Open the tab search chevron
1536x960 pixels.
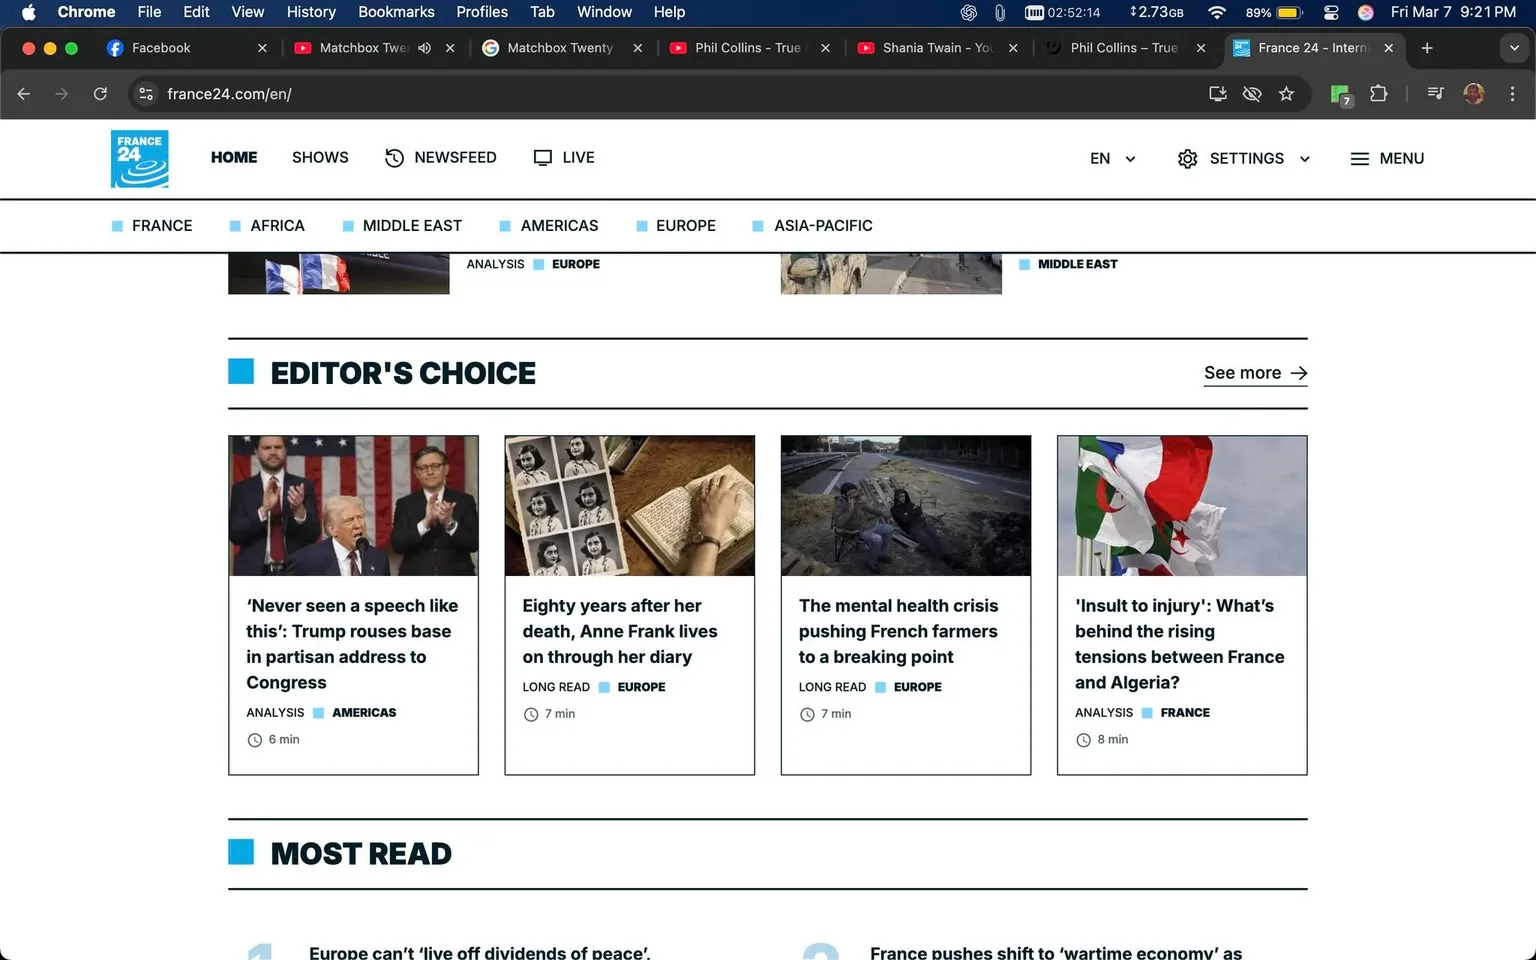[x=1514, y=47]
